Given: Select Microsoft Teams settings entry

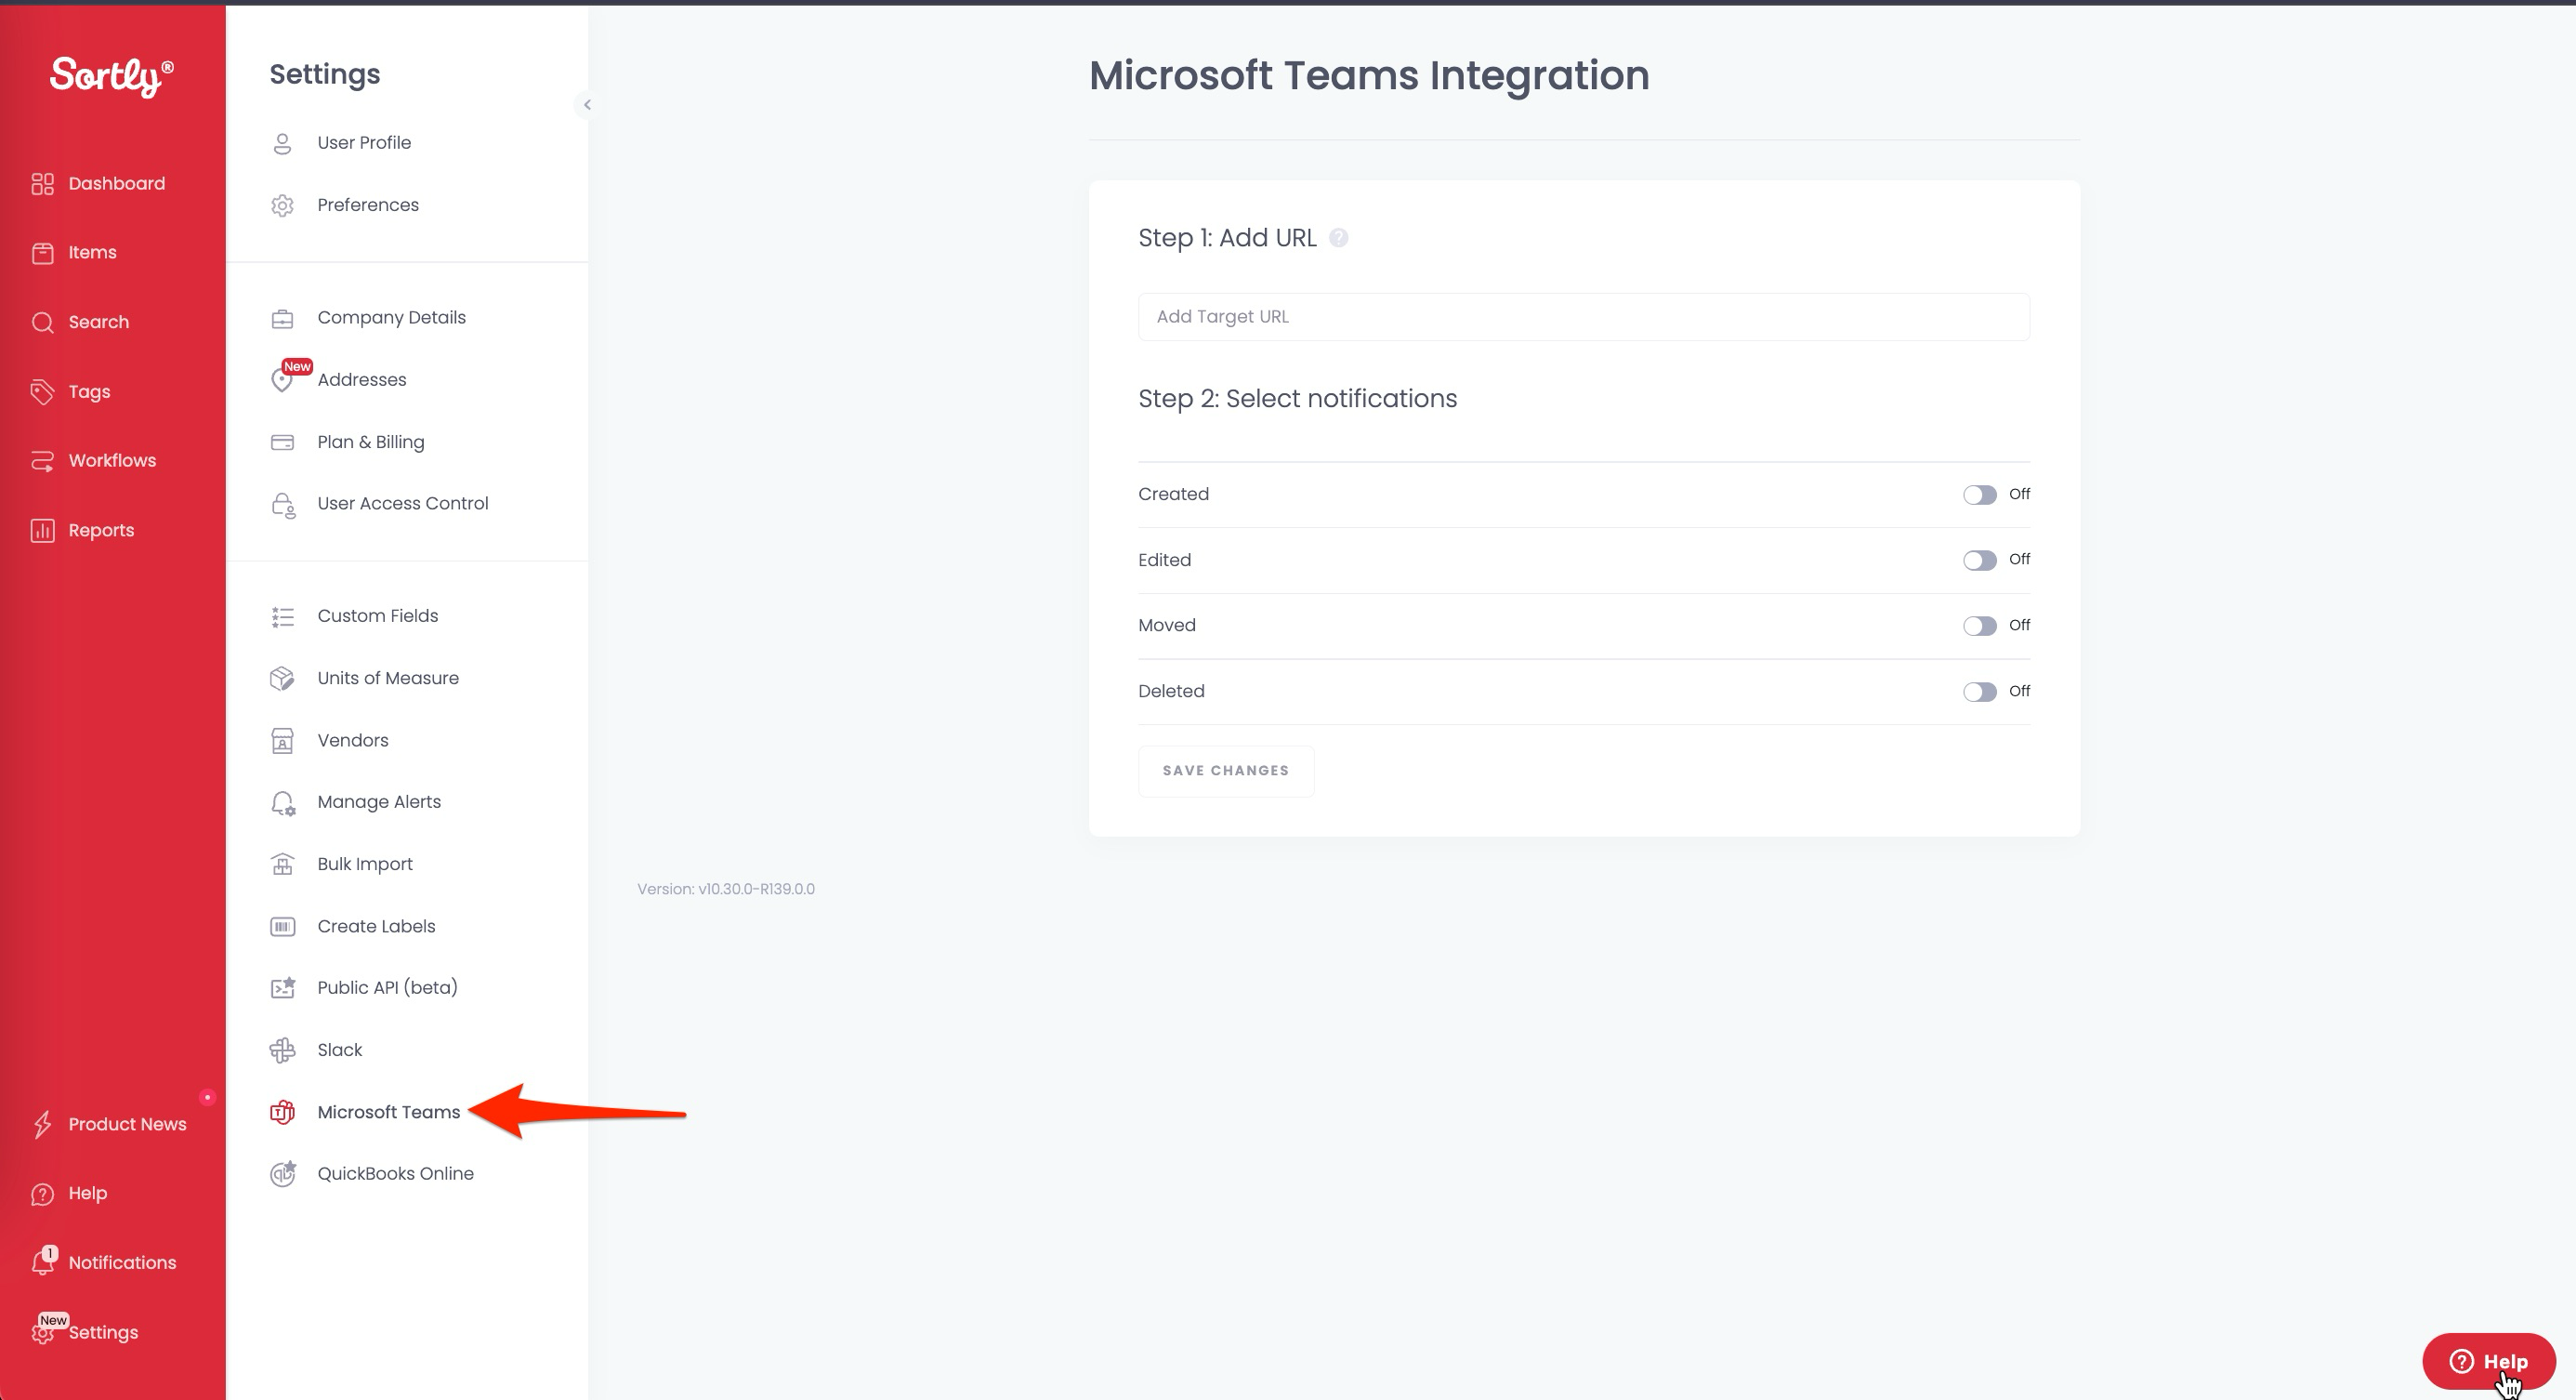Looking at the screenshot, I should [x=388, y=1112].
